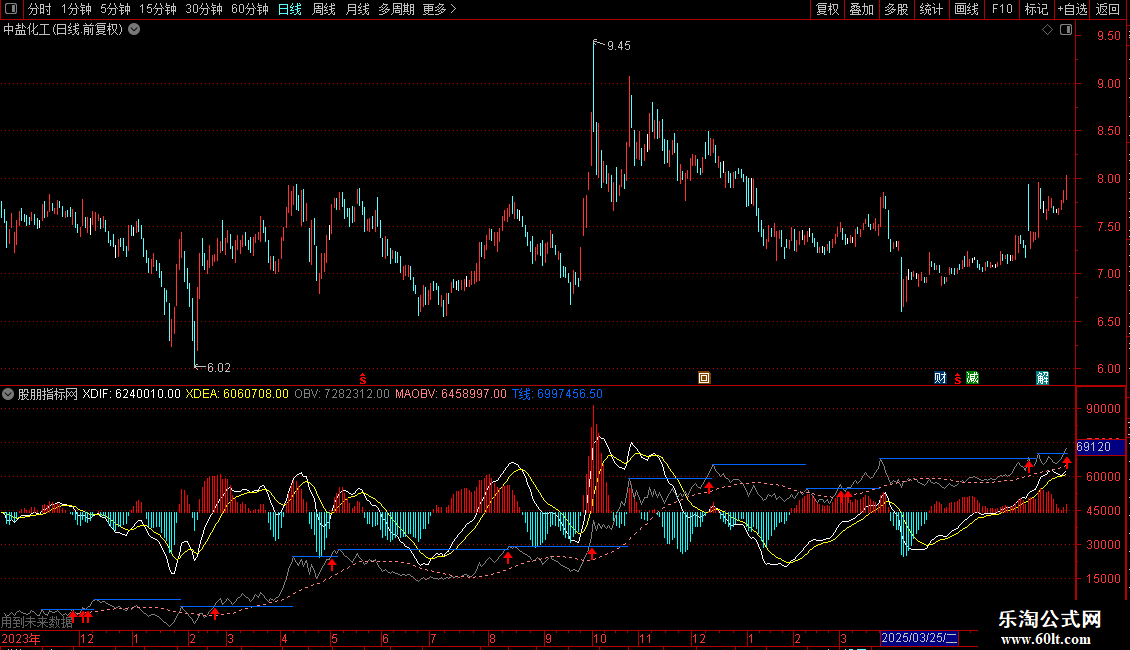Click the 9.50 price axis label

point(1108,35)
